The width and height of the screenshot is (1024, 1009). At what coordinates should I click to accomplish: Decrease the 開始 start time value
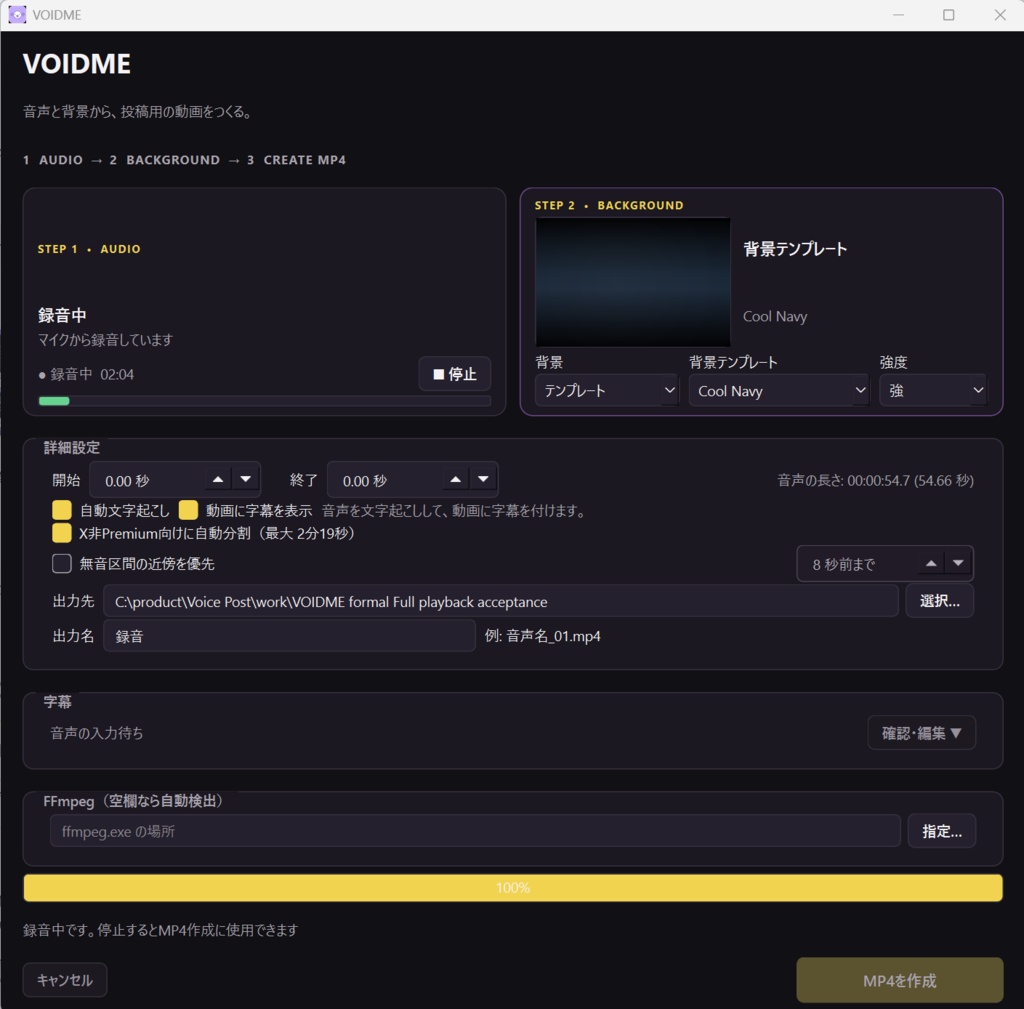click(246, 479)
